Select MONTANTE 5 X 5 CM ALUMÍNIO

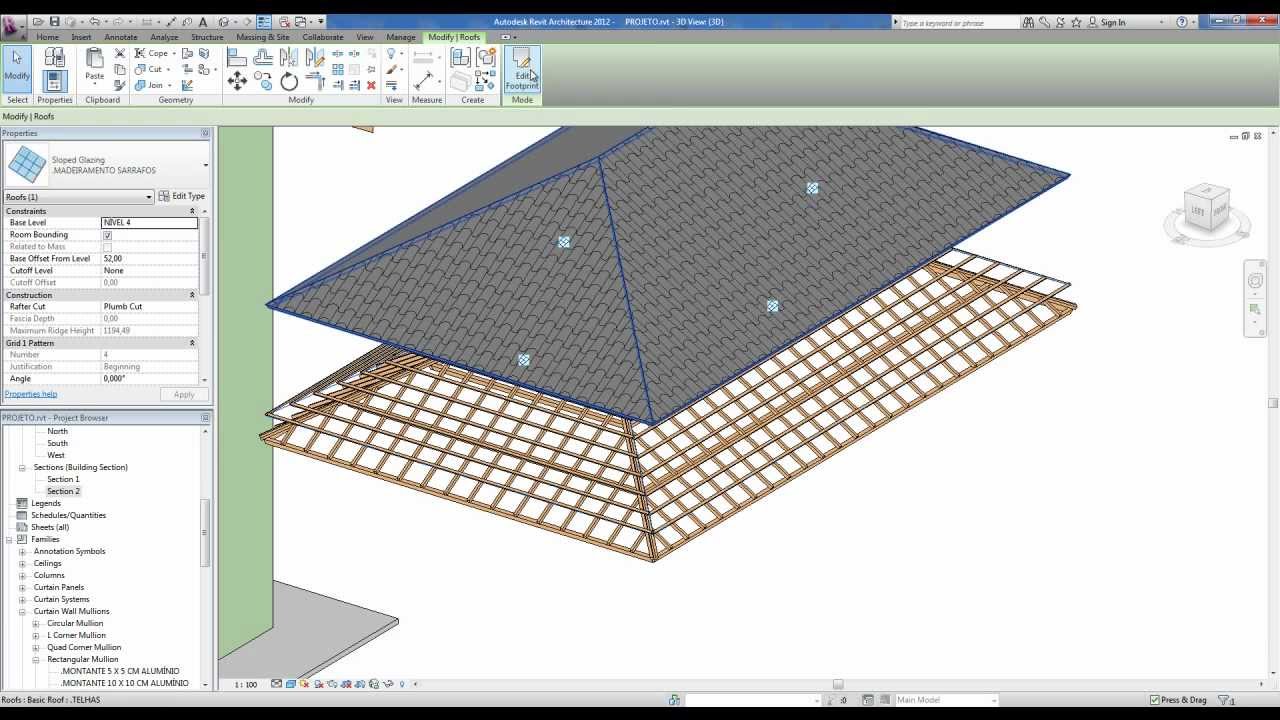click(120, 671)
